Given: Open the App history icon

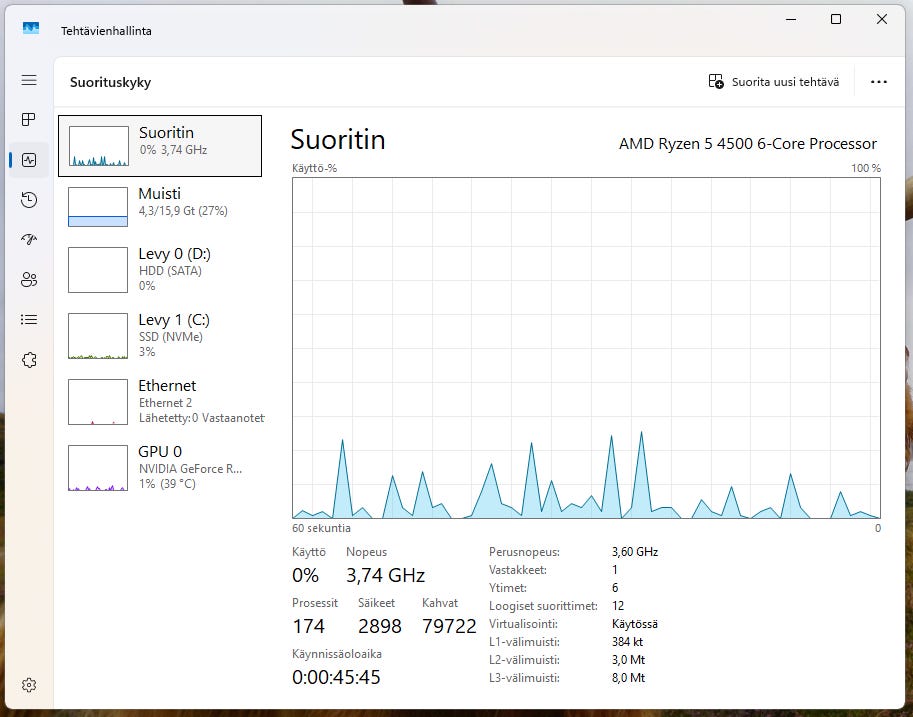Looking at the screenshot, I should coord(29,200).
